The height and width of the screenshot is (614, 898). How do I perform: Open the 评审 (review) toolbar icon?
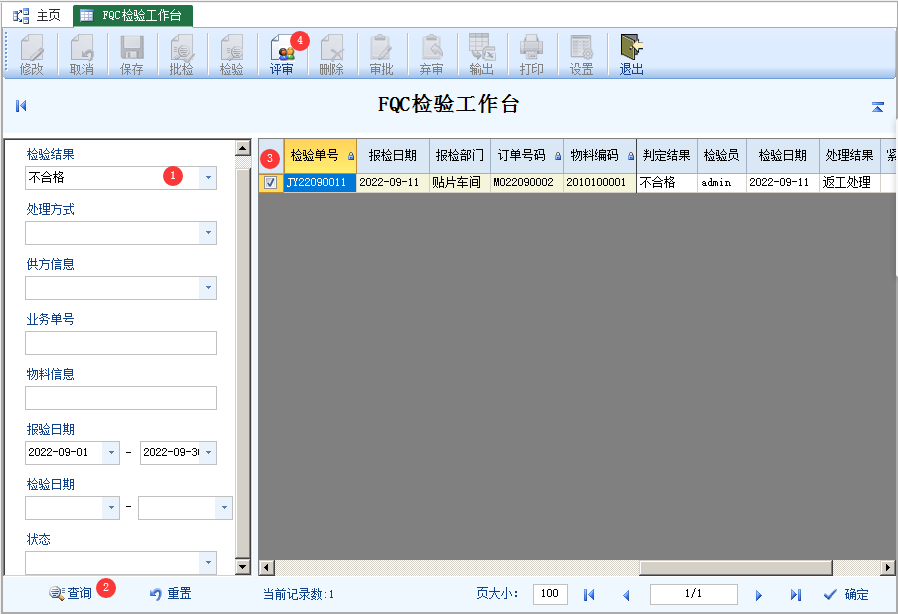pyautogui.click(x=282, y=54)
